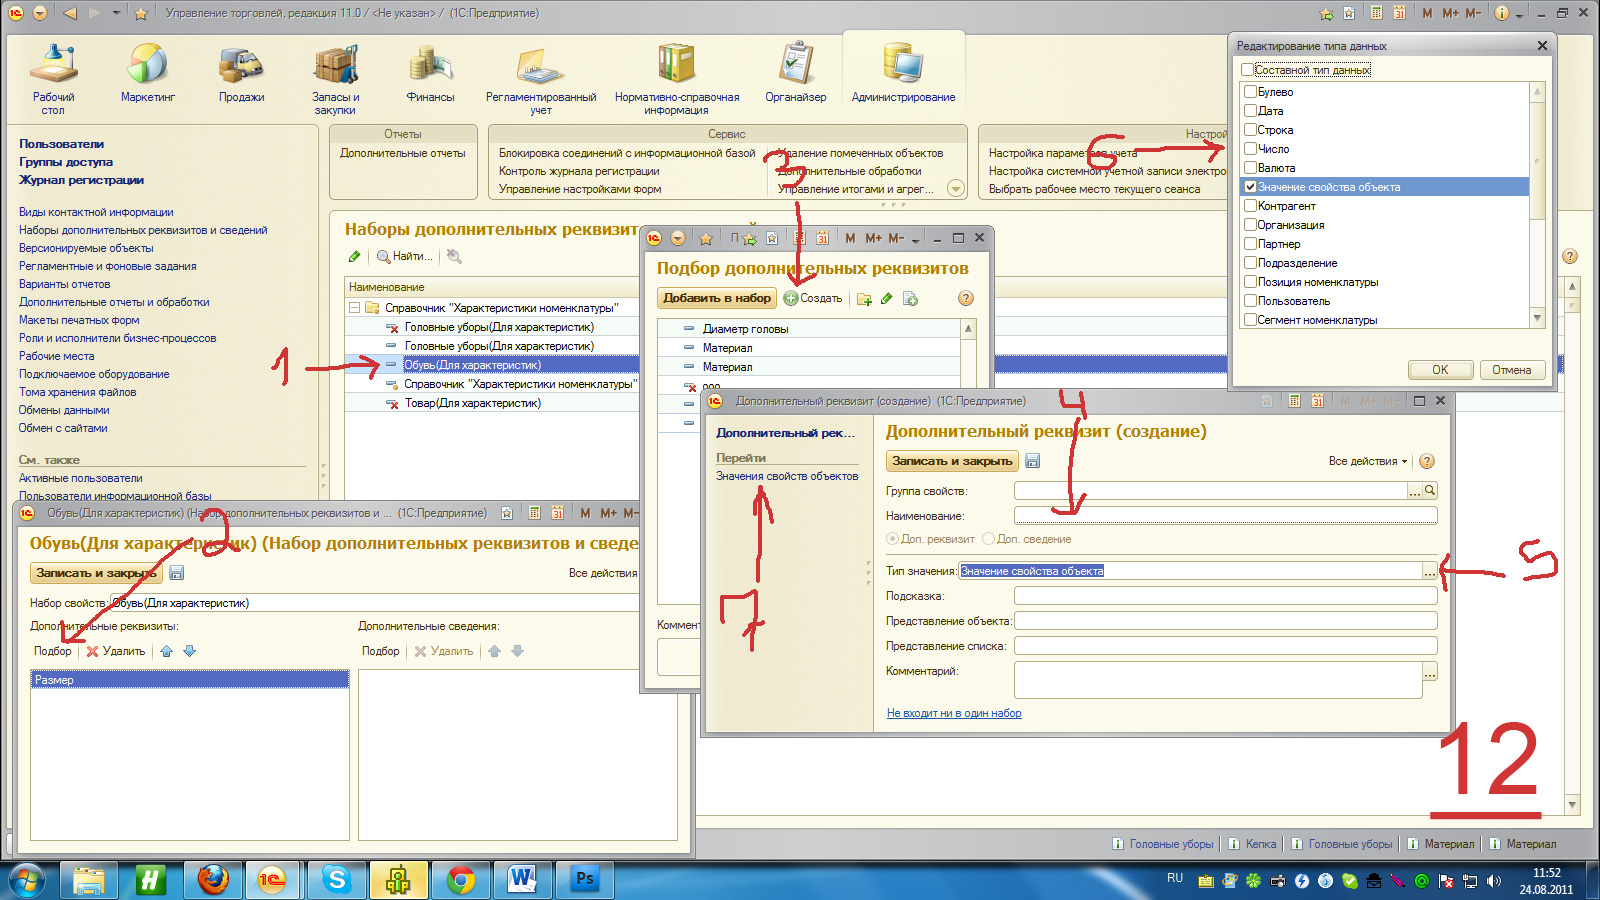This screenshot has height=900, width=1600.
Task: Check the Строка type checkbox
Action: [1250, 130]
